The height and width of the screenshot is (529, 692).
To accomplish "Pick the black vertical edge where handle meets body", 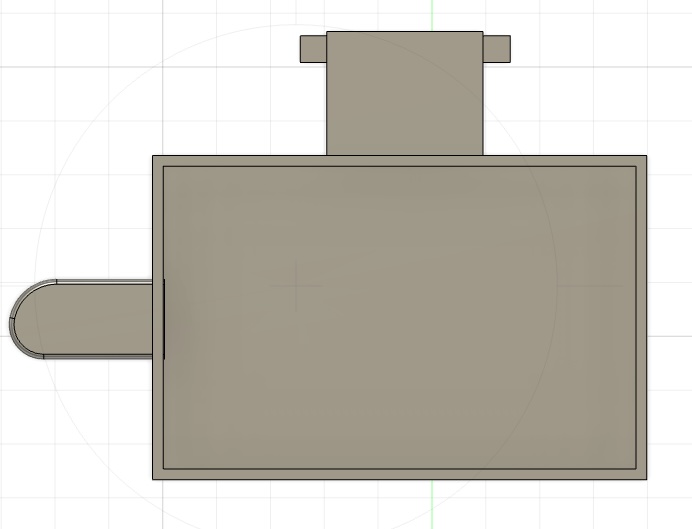I will coord(163,318).
